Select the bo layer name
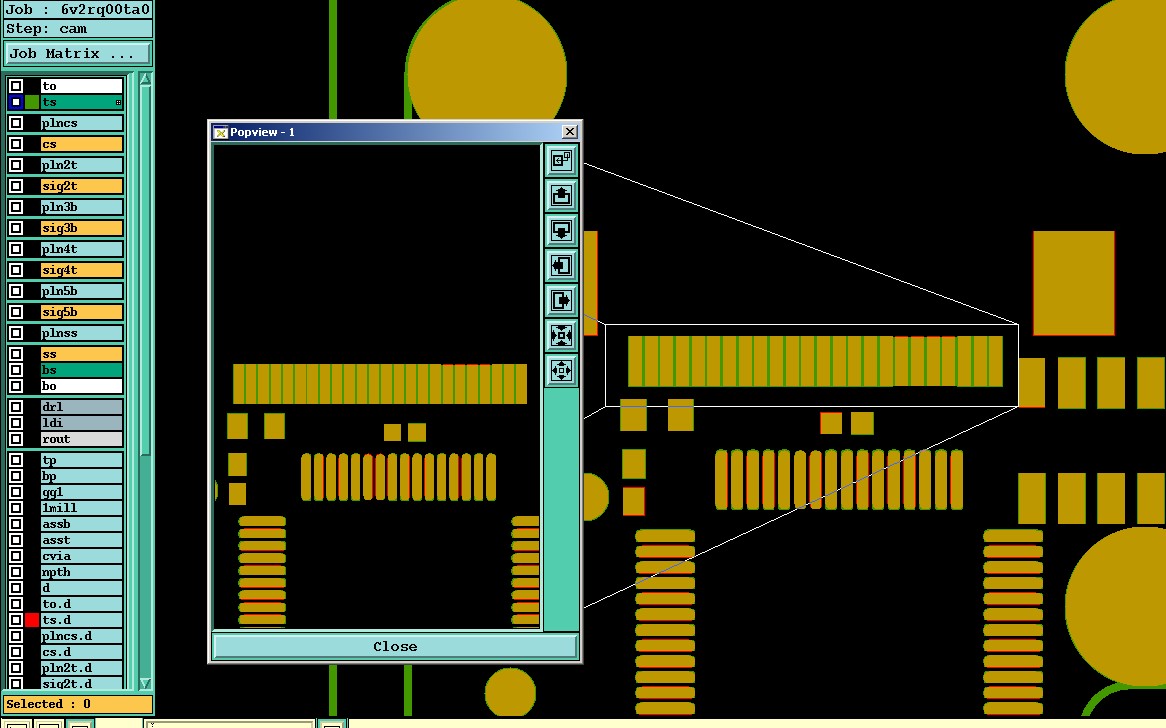The image size is (1166, 728). [x=81, y=386]
